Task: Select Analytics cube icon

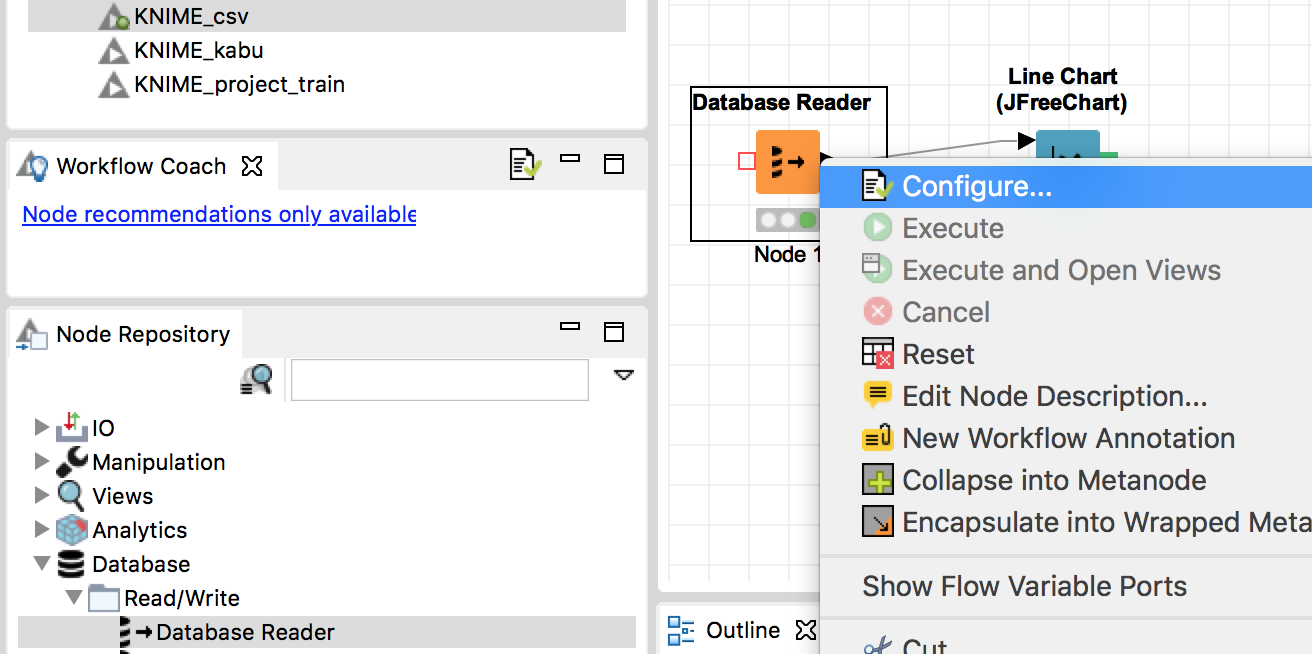Action: click(x=72, y=529)
